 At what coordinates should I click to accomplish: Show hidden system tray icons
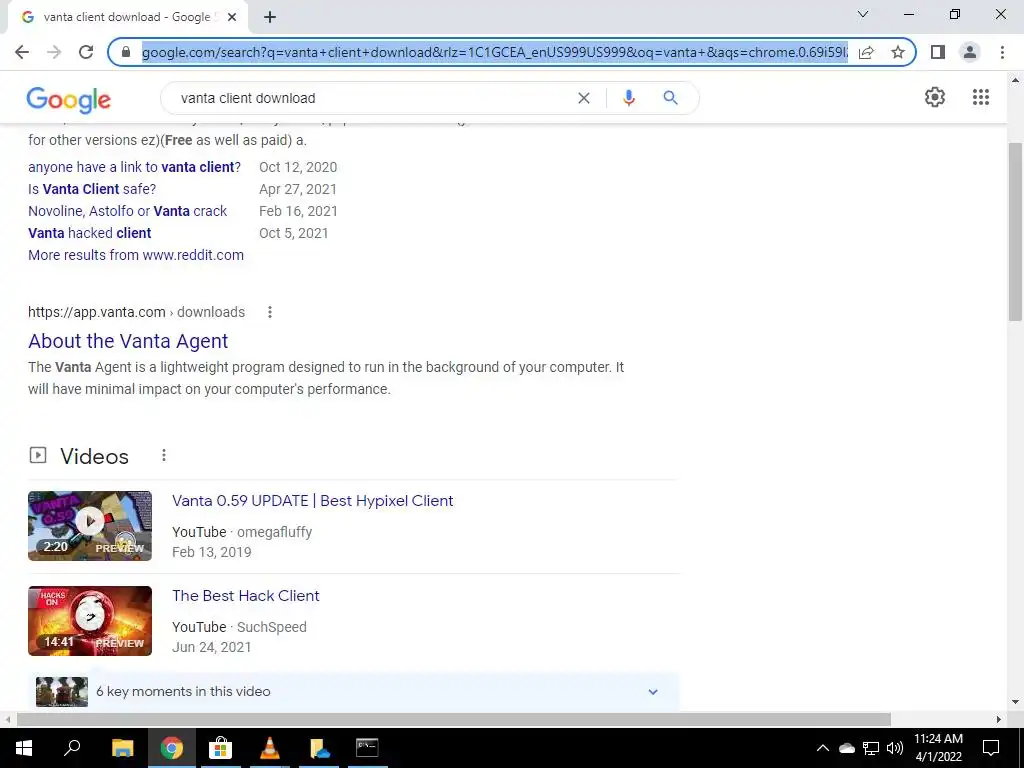point(823,748)
